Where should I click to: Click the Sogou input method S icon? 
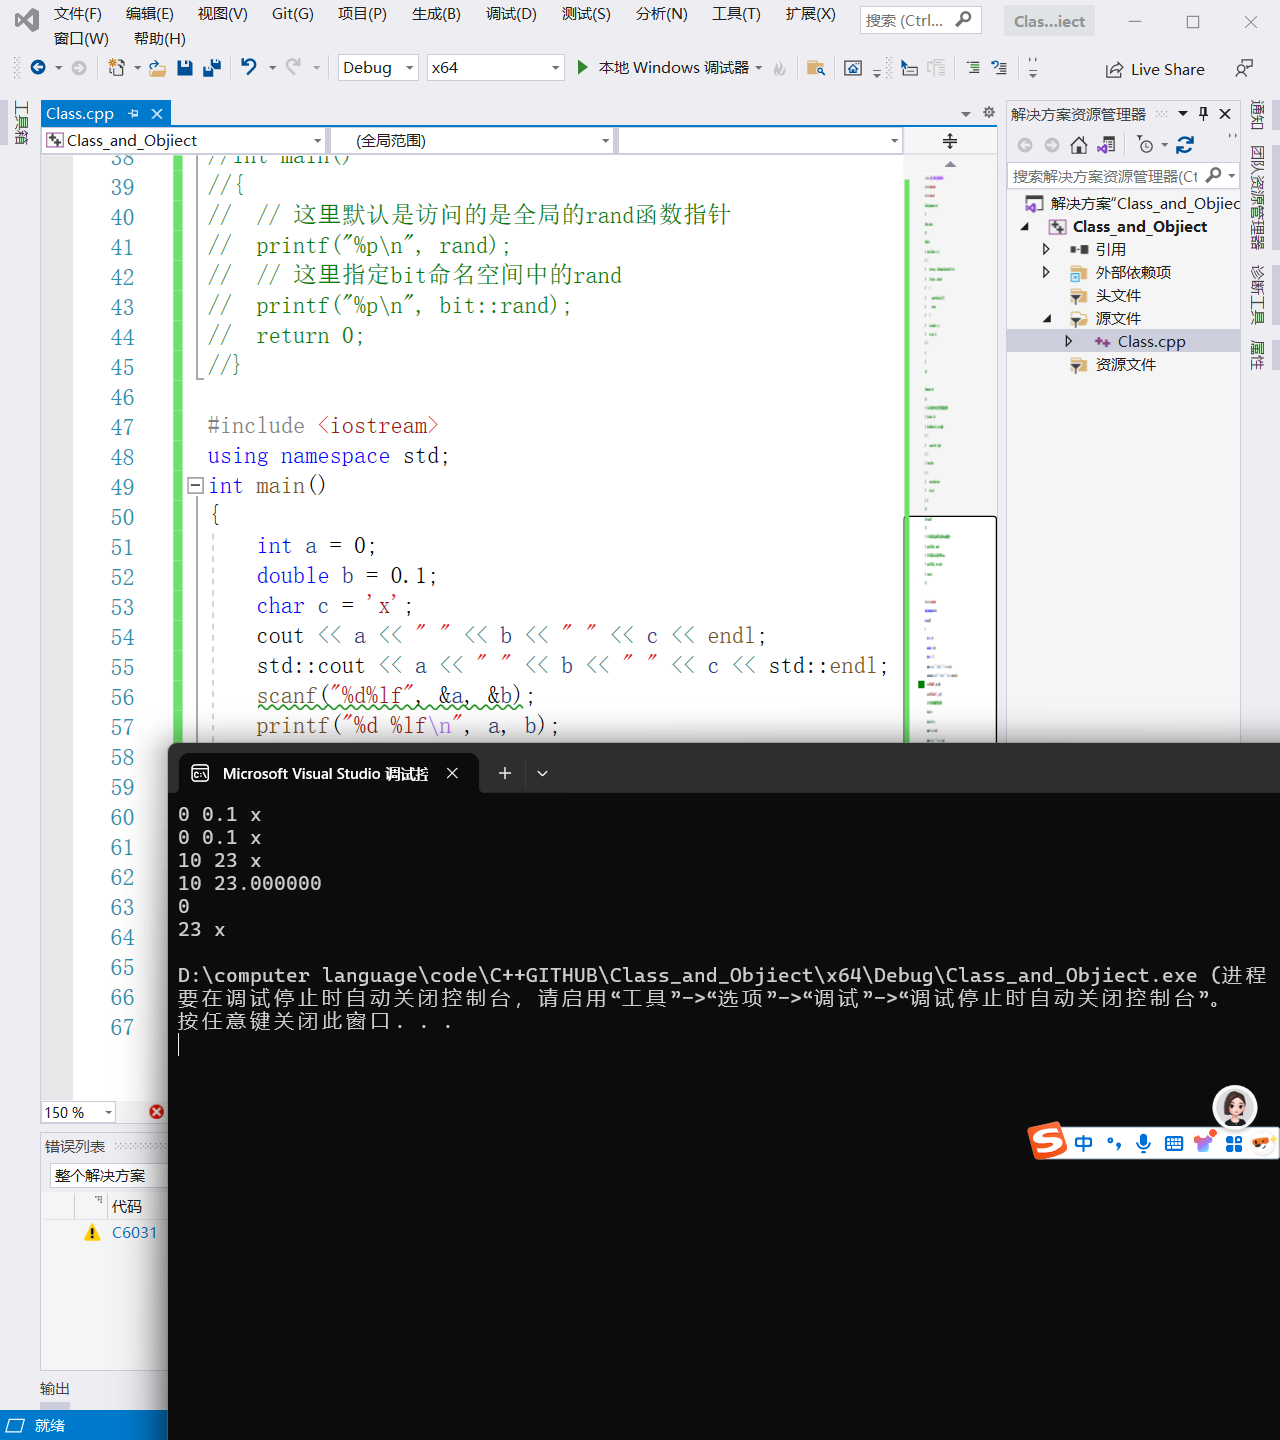tap(1048, 1140)
